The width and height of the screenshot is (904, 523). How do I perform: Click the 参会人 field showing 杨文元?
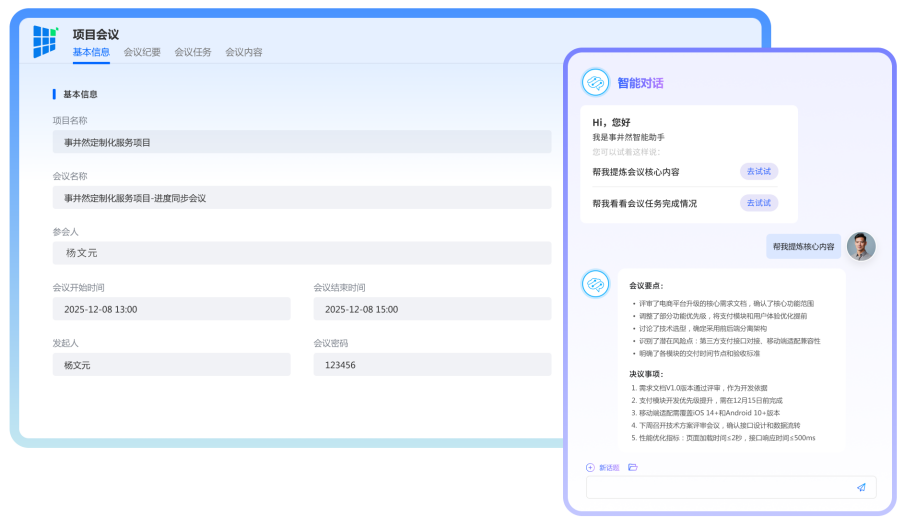point(302,253)
